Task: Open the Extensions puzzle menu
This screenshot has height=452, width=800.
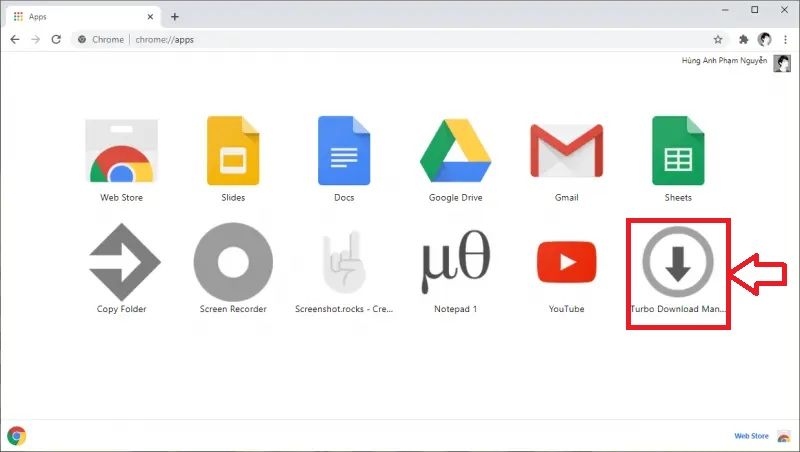Action: (x=743, y=39)
